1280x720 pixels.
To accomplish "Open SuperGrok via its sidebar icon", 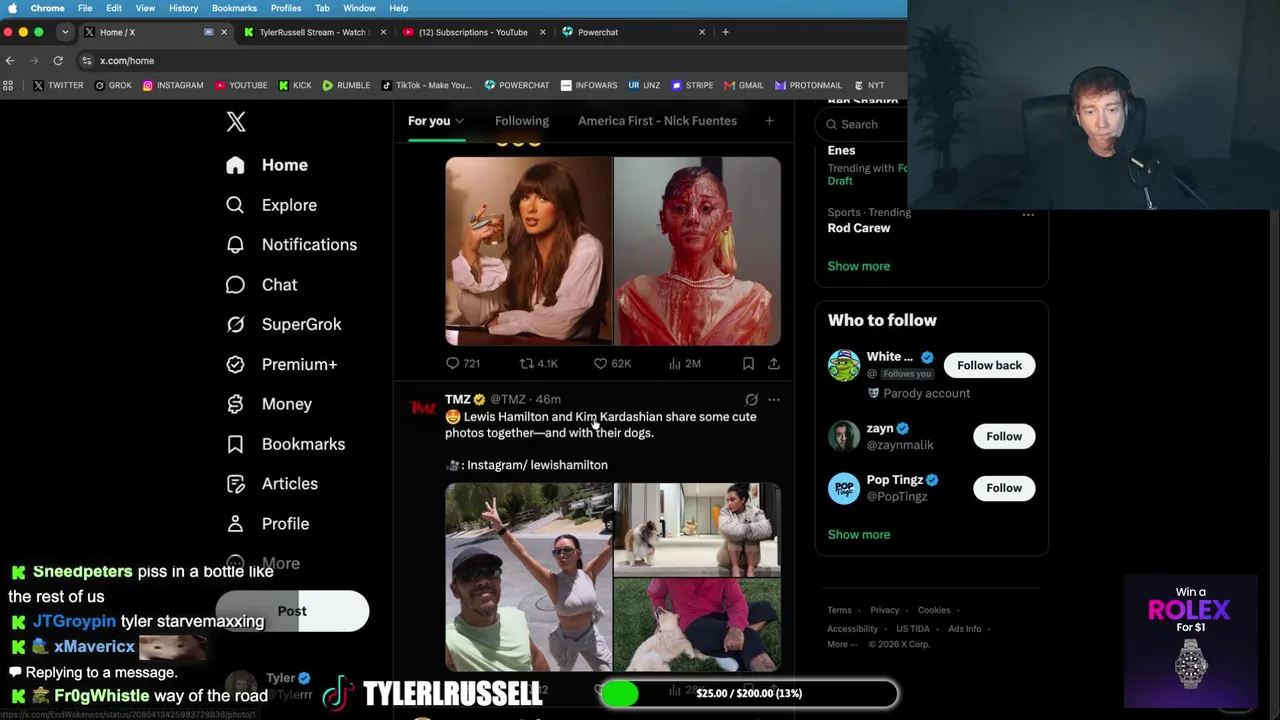I will pyautogui.click(x=235, y=324).
